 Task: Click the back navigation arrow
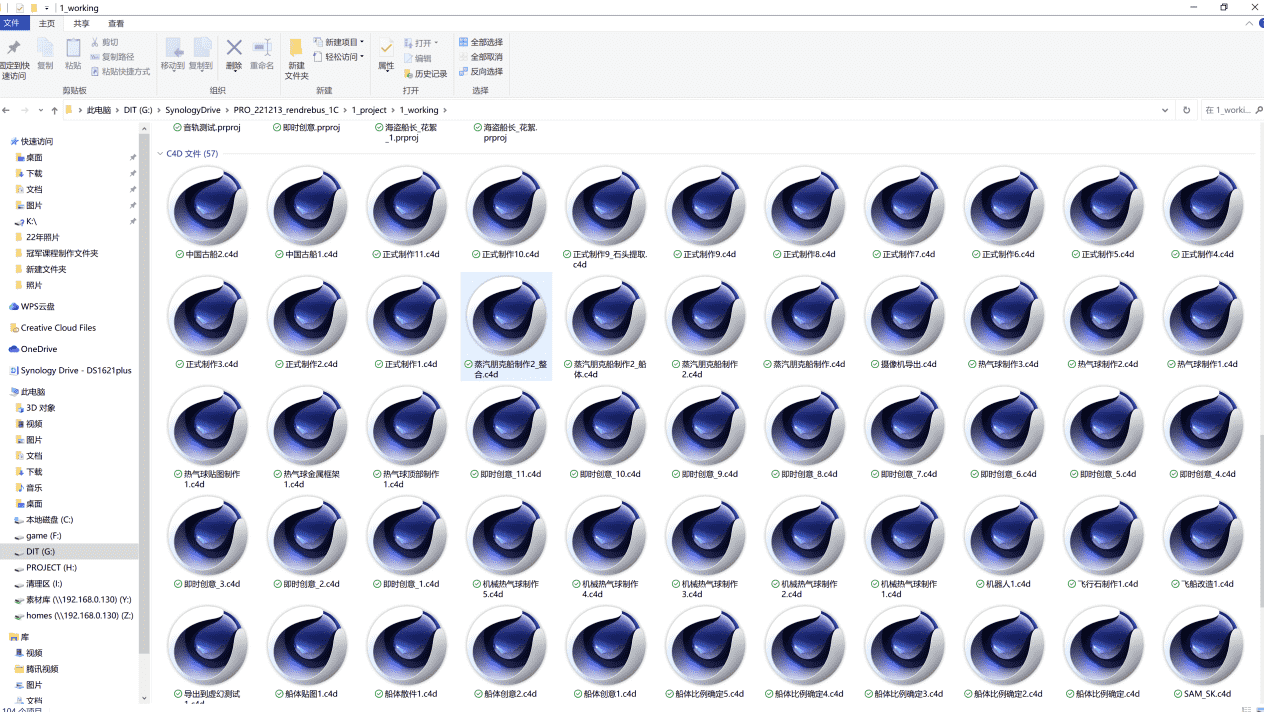tap(6, 110)
